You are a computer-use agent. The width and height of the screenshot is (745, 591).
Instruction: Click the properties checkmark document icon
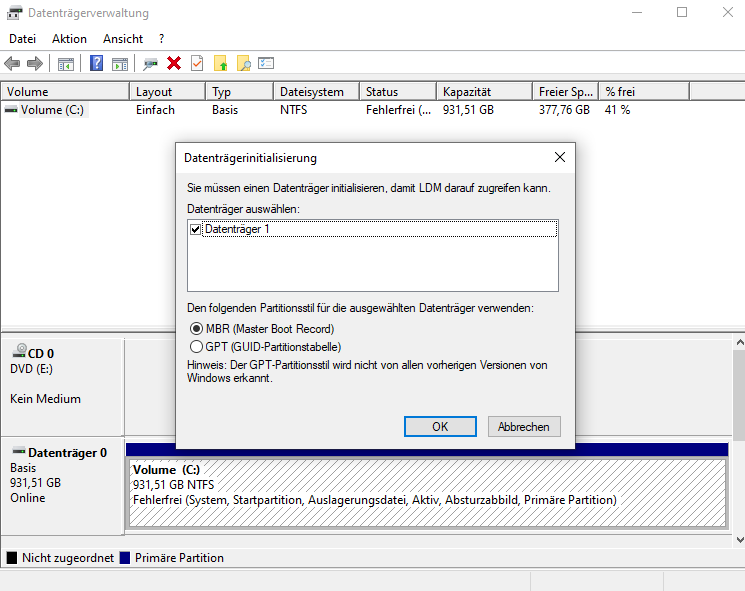click(197, 63)
